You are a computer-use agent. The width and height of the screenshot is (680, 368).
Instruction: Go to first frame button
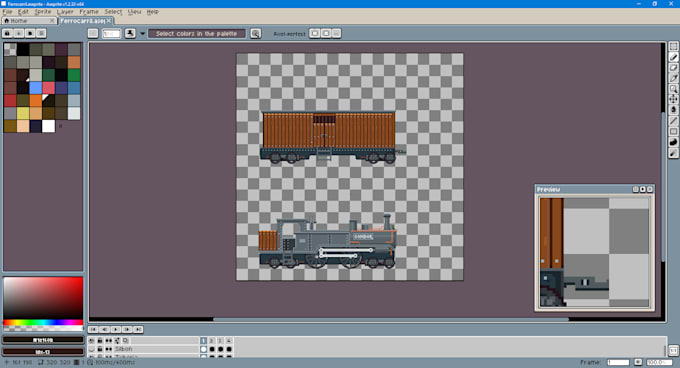tap(93, 330)
